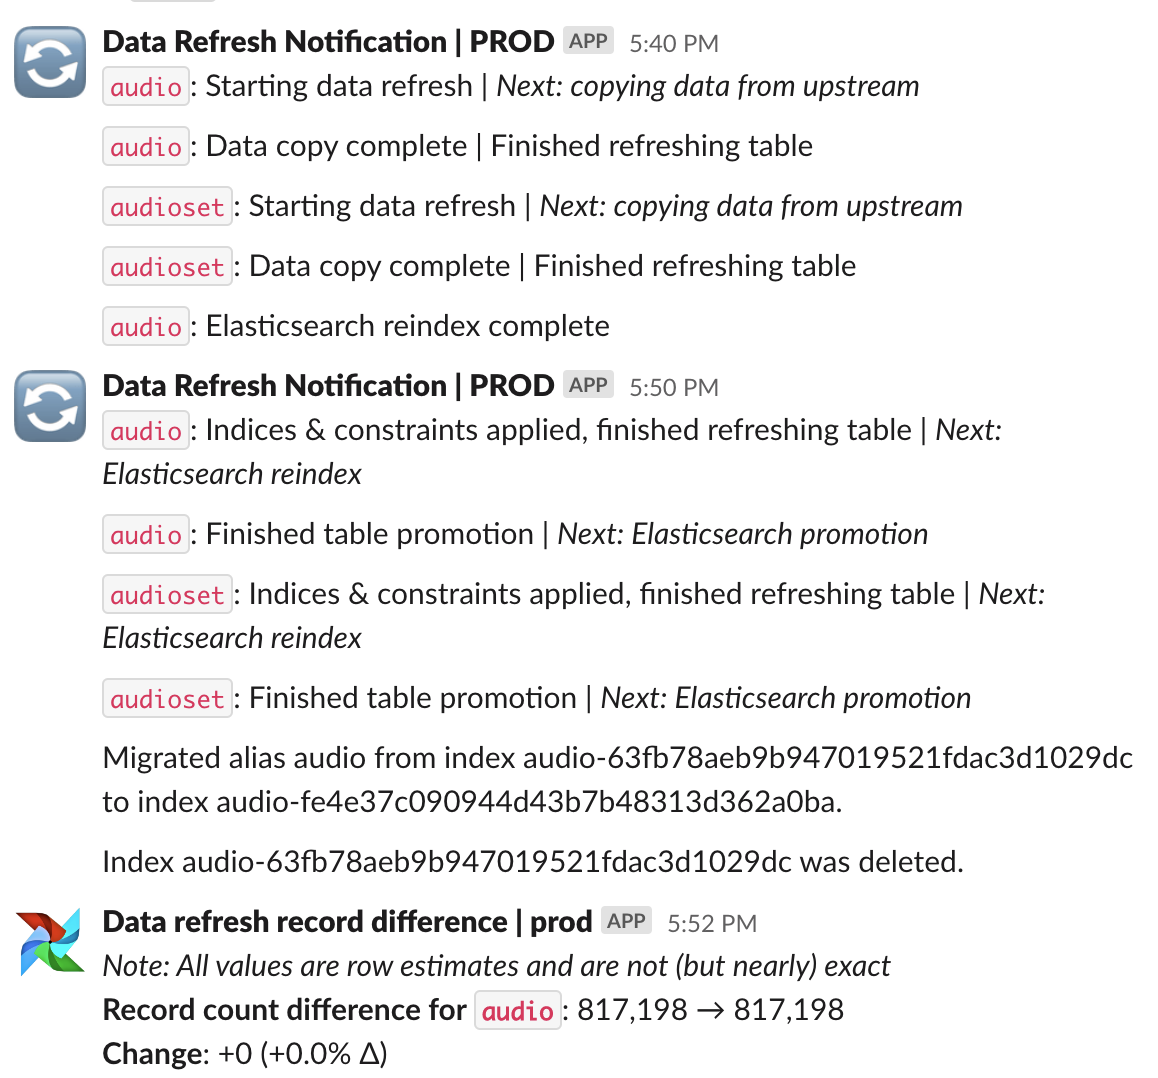Click the 5:50 PM timestamp
Screen dimensions: 1158x1078
pyautogui.click(x=672, y=386)
